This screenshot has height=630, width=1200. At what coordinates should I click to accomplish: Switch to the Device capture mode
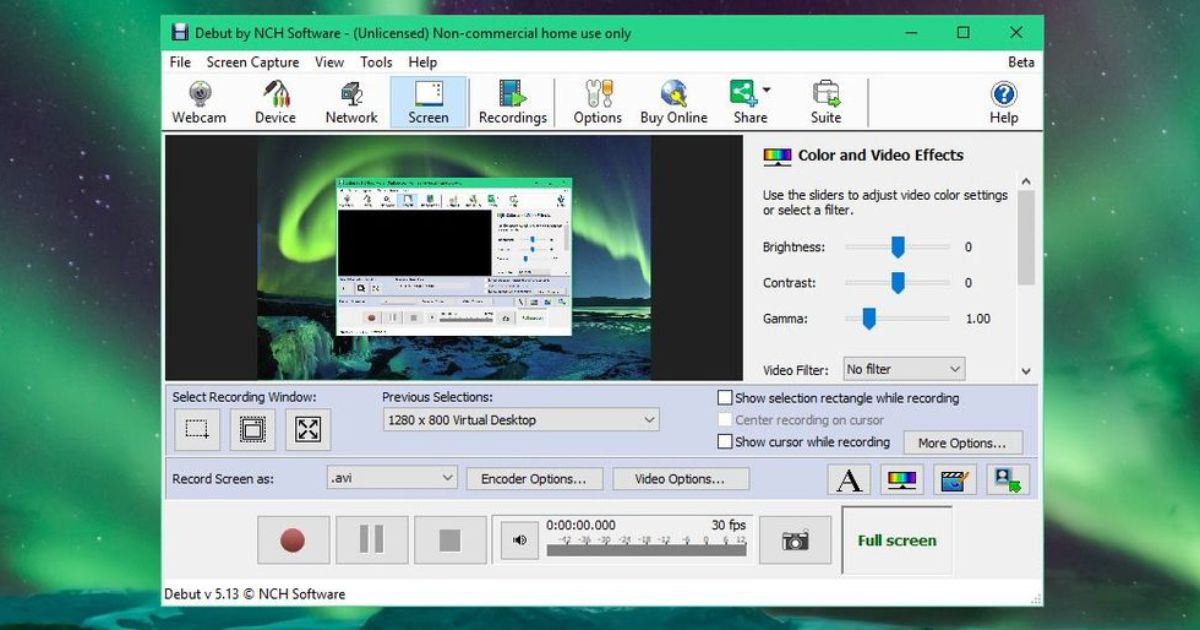click(x=275, y=100)
